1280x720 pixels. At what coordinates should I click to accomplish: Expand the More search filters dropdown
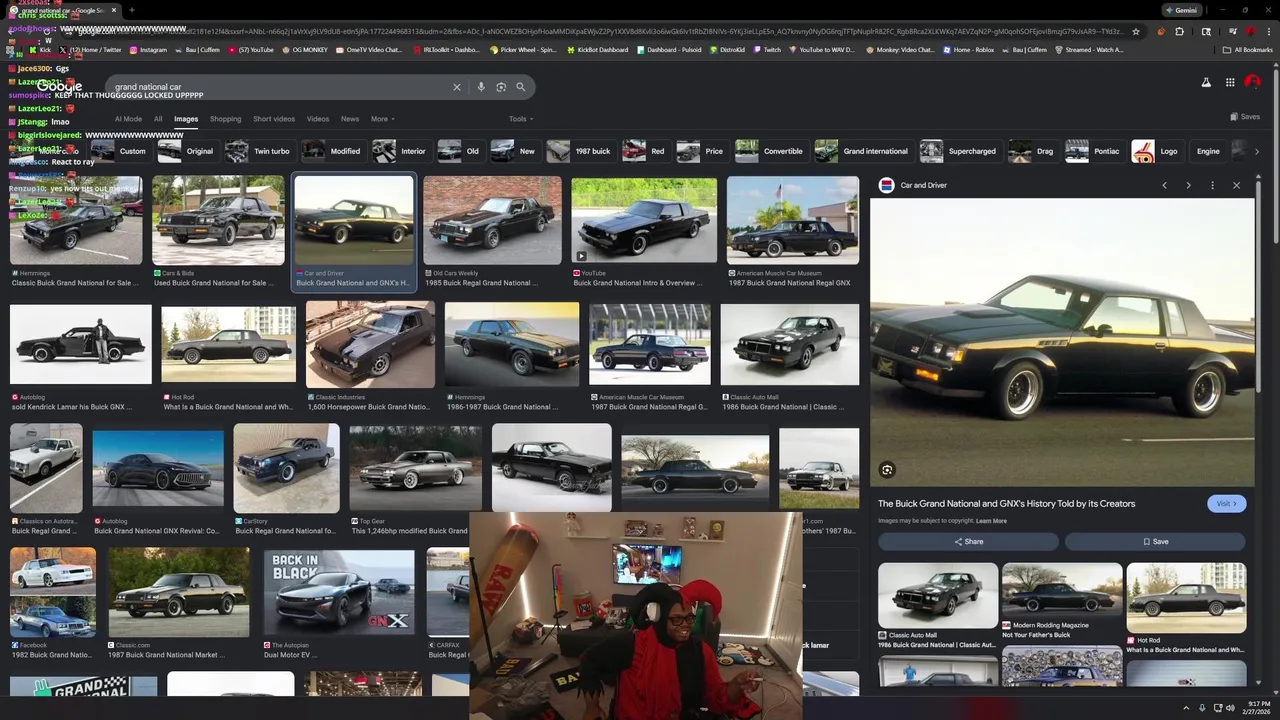pyautogui.click(x=383, y=119)
